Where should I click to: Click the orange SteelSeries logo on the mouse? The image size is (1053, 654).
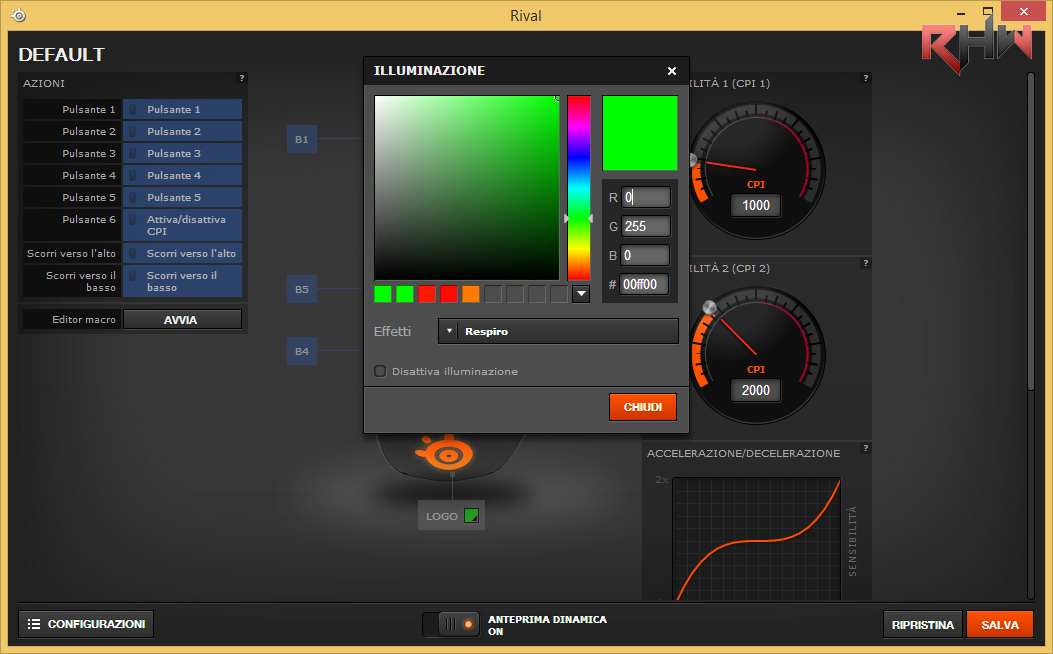coord(445,454)
